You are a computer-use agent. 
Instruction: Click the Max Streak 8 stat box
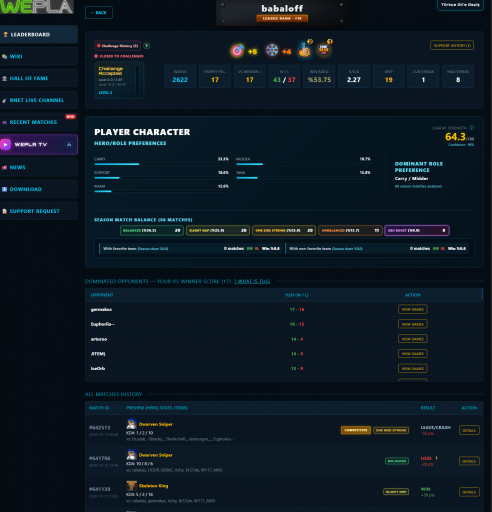click(x=458, y=77)
